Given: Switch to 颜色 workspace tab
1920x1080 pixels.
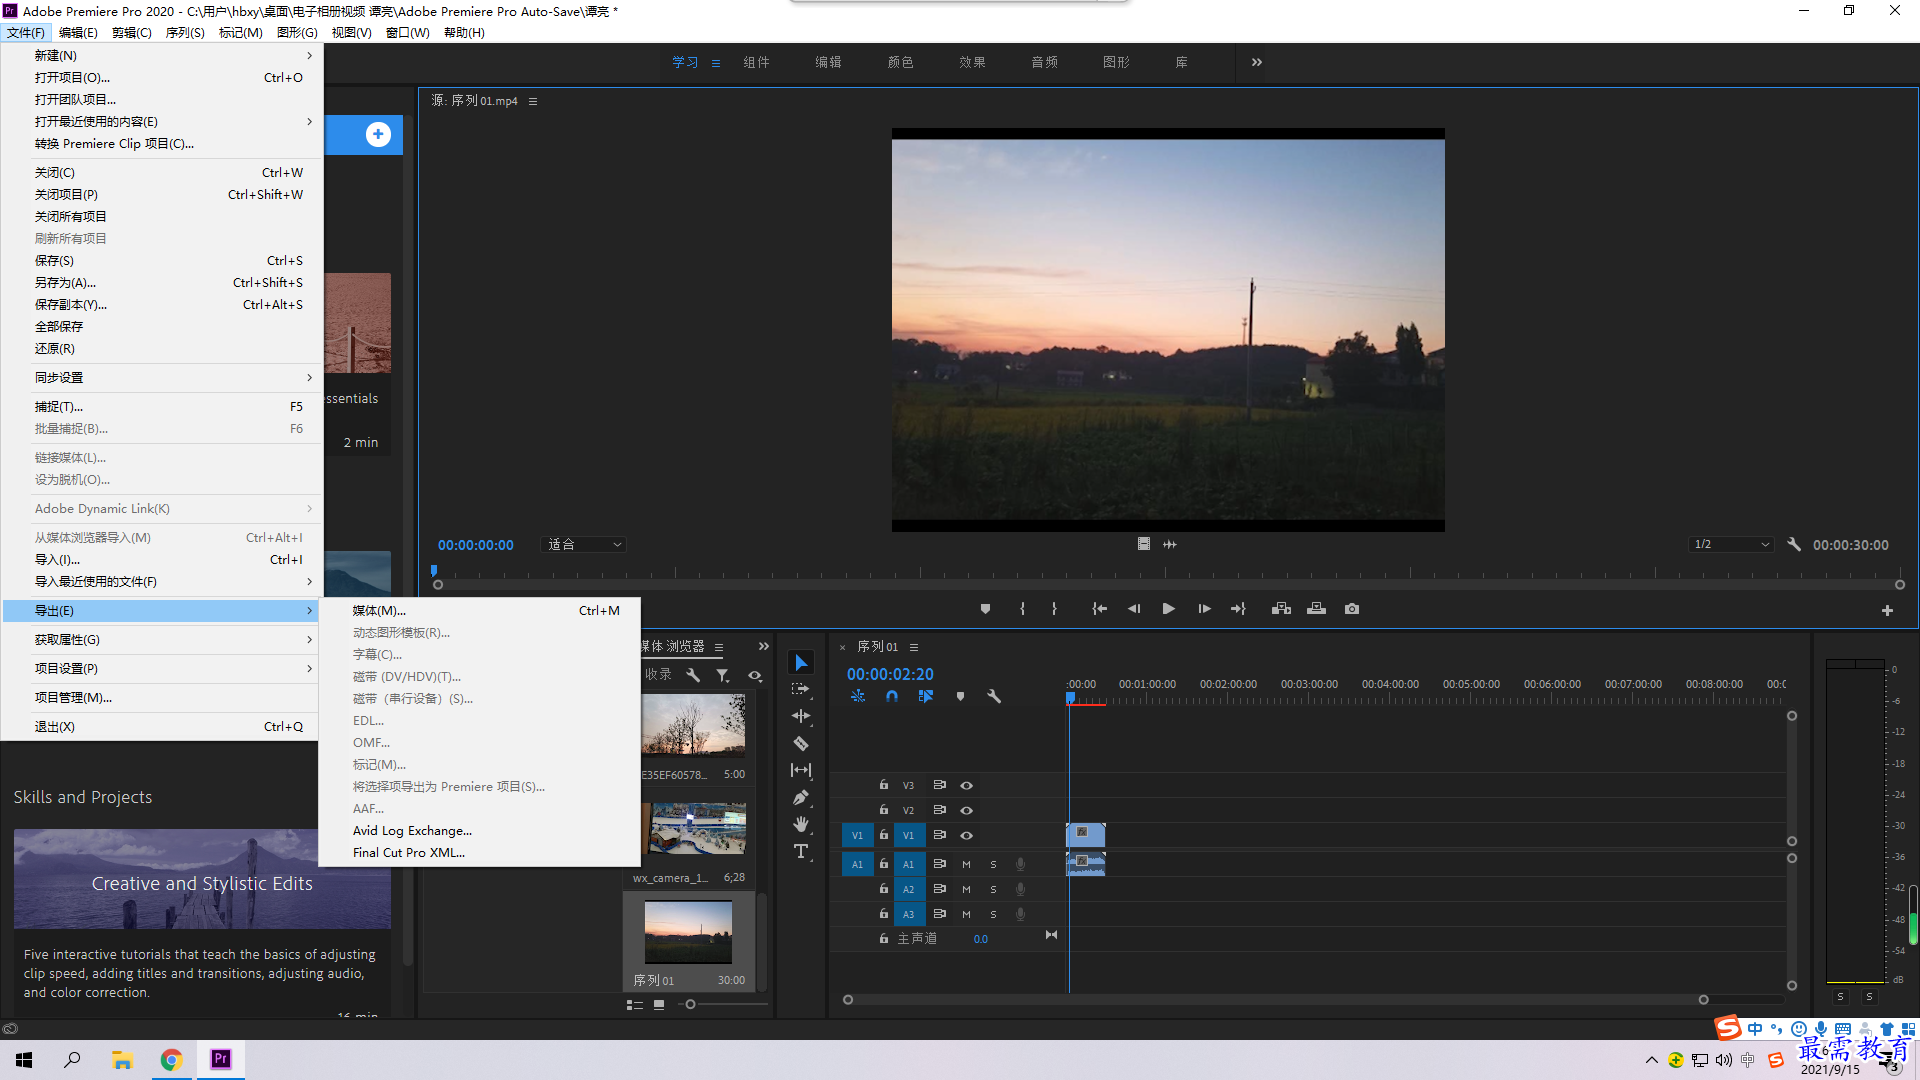Looking at the screenshot, I should (x=901, y=62).
